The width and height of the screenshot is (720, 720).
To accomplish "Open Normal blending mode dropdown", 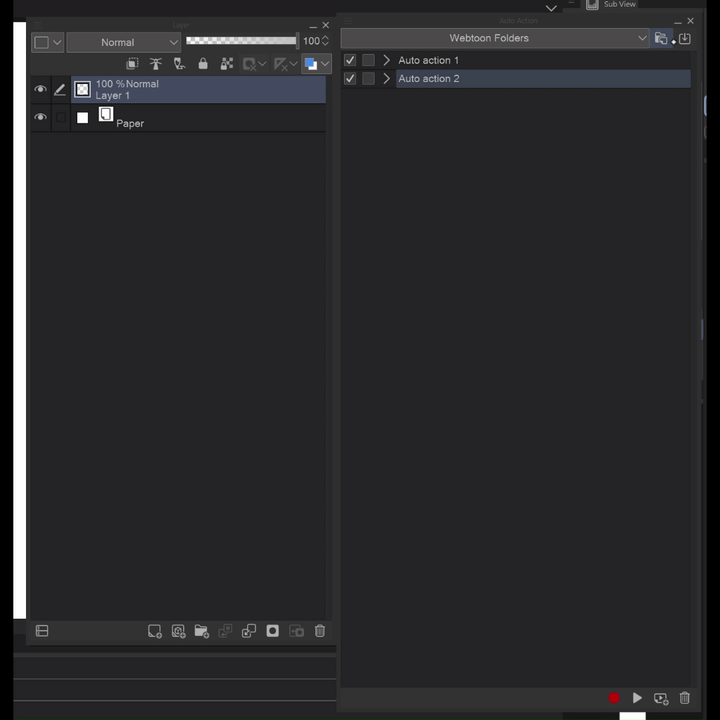I will click(124, 42).
